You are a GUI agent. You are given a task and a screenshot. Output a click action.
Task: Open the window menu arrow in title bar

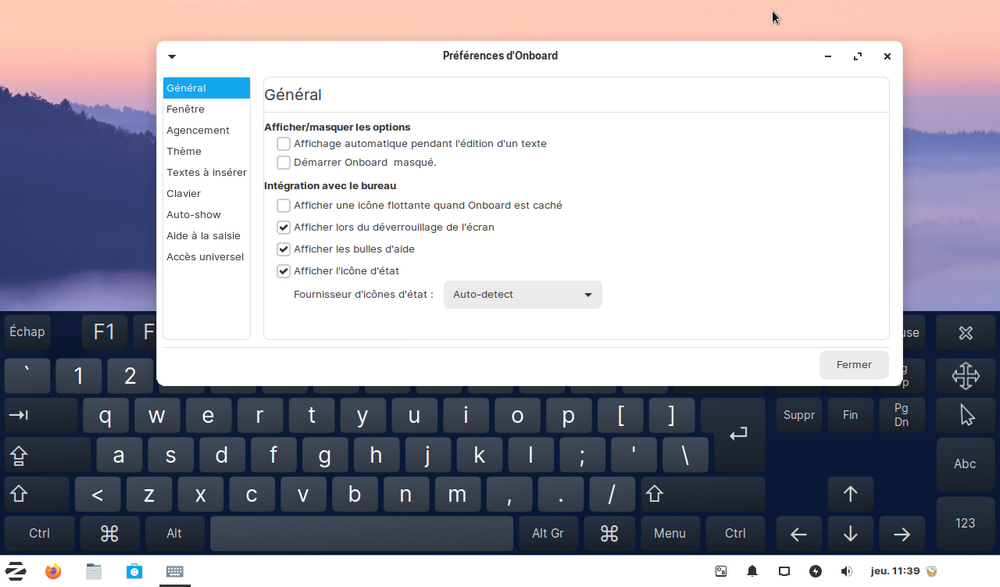[172, 57]
